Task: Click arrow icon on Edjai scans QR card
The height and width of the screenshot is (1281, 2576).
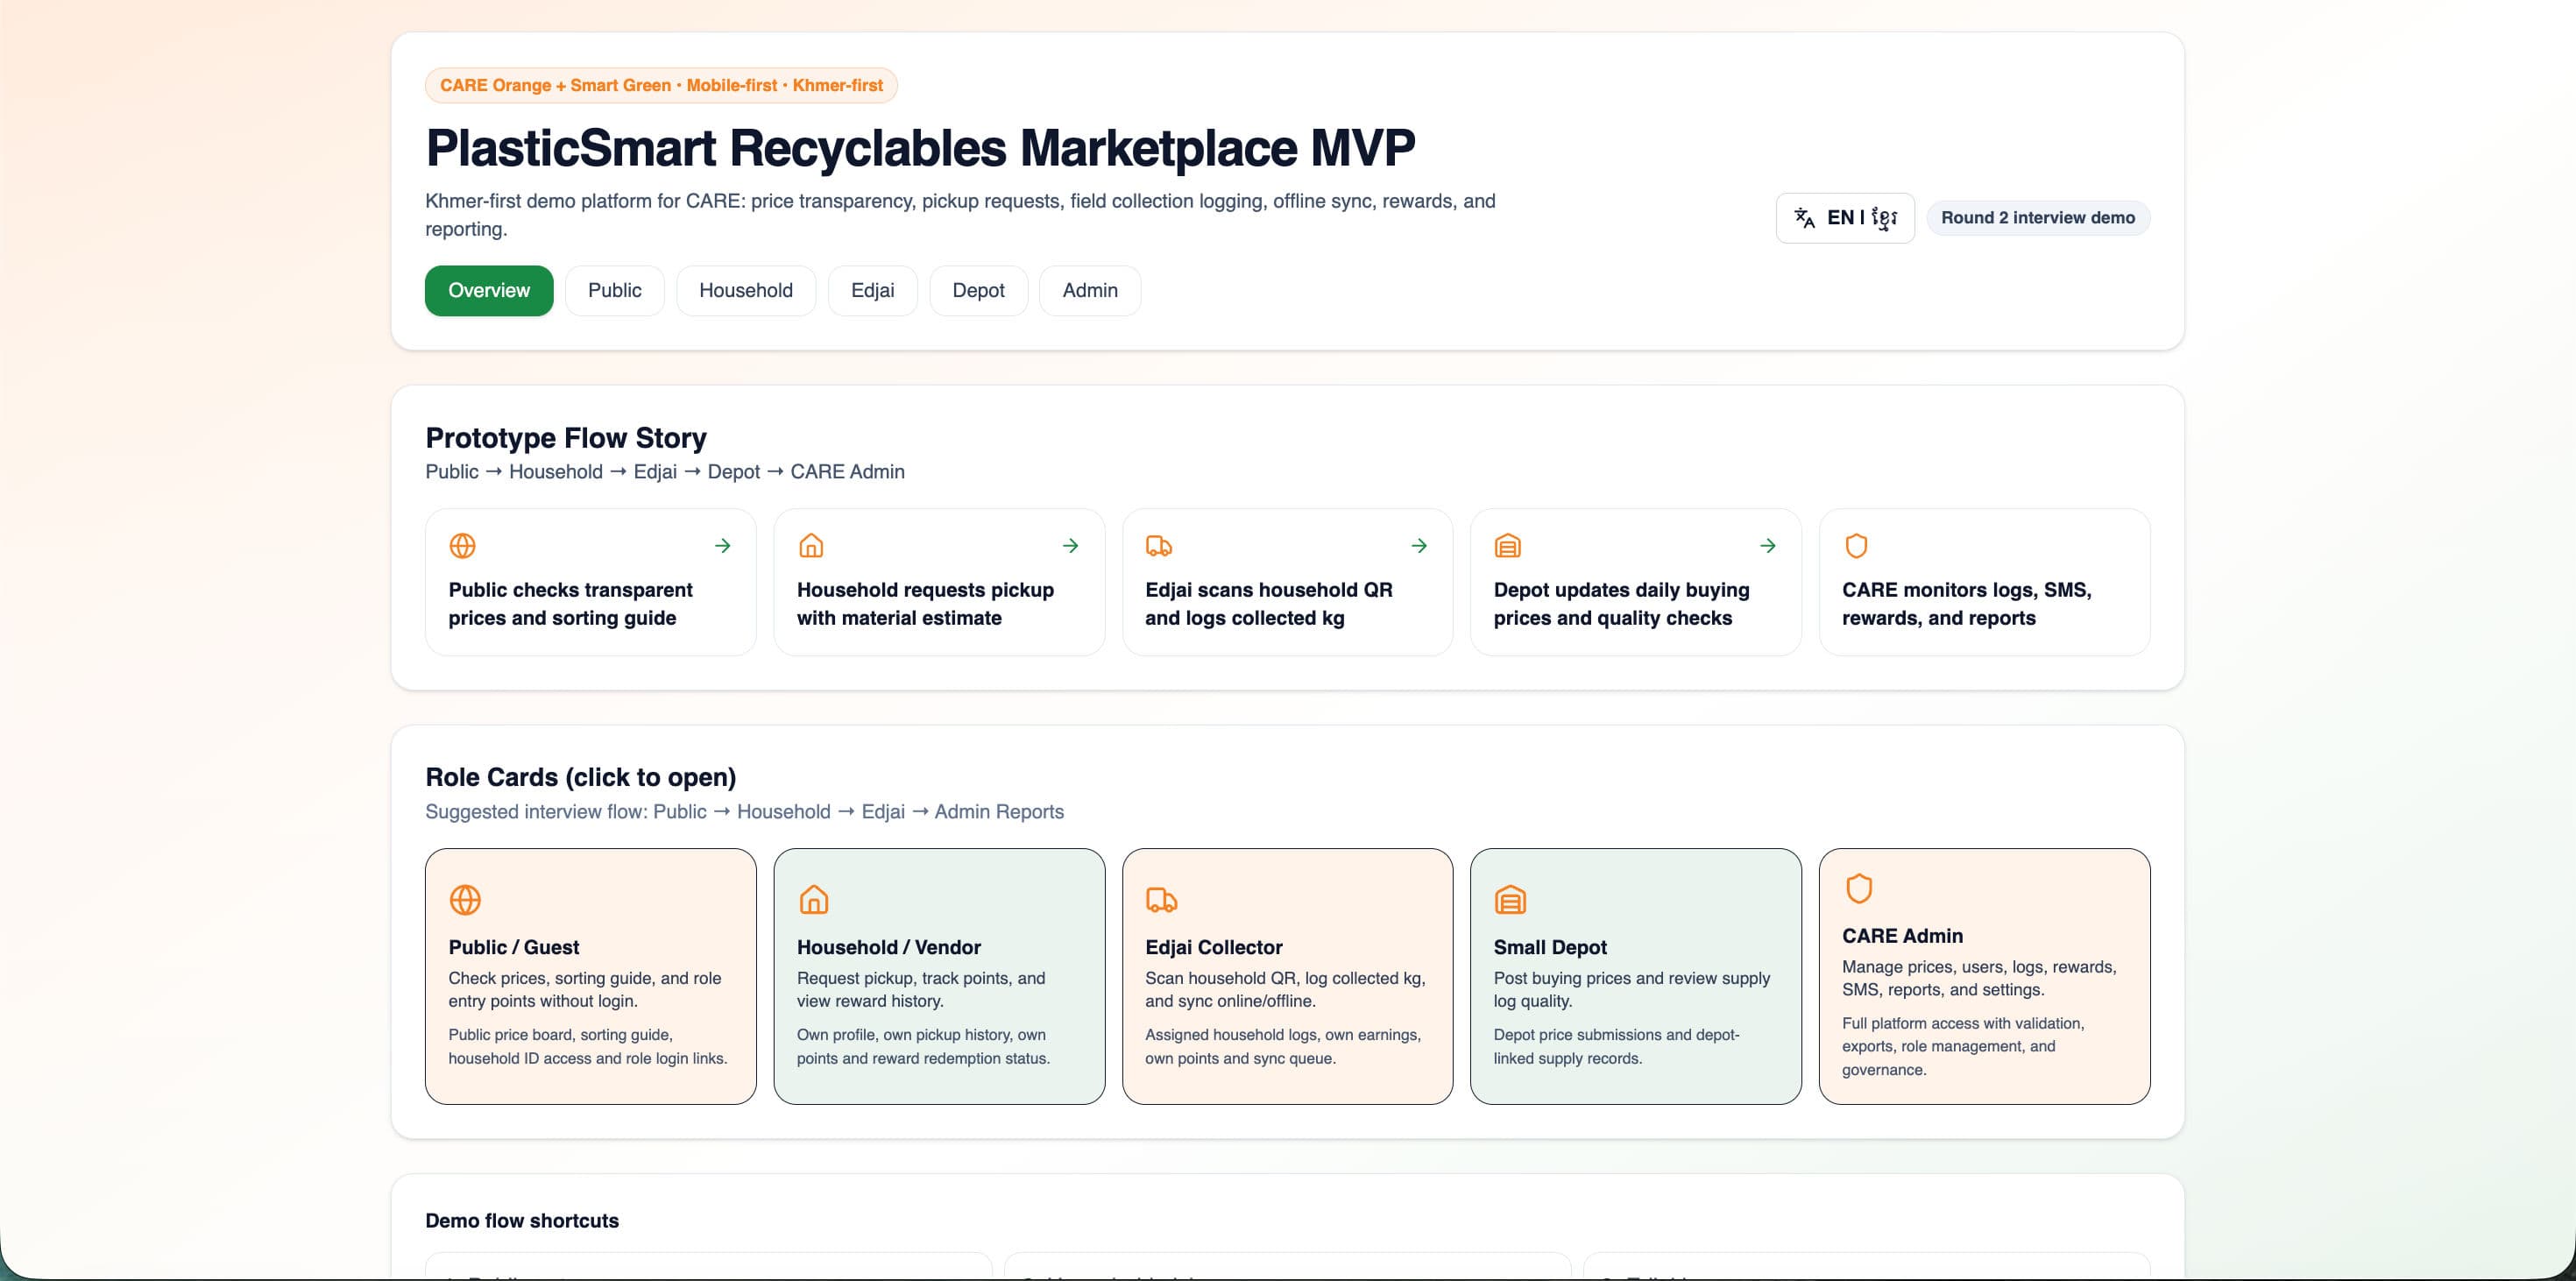Action: (x=1419, y=545)
